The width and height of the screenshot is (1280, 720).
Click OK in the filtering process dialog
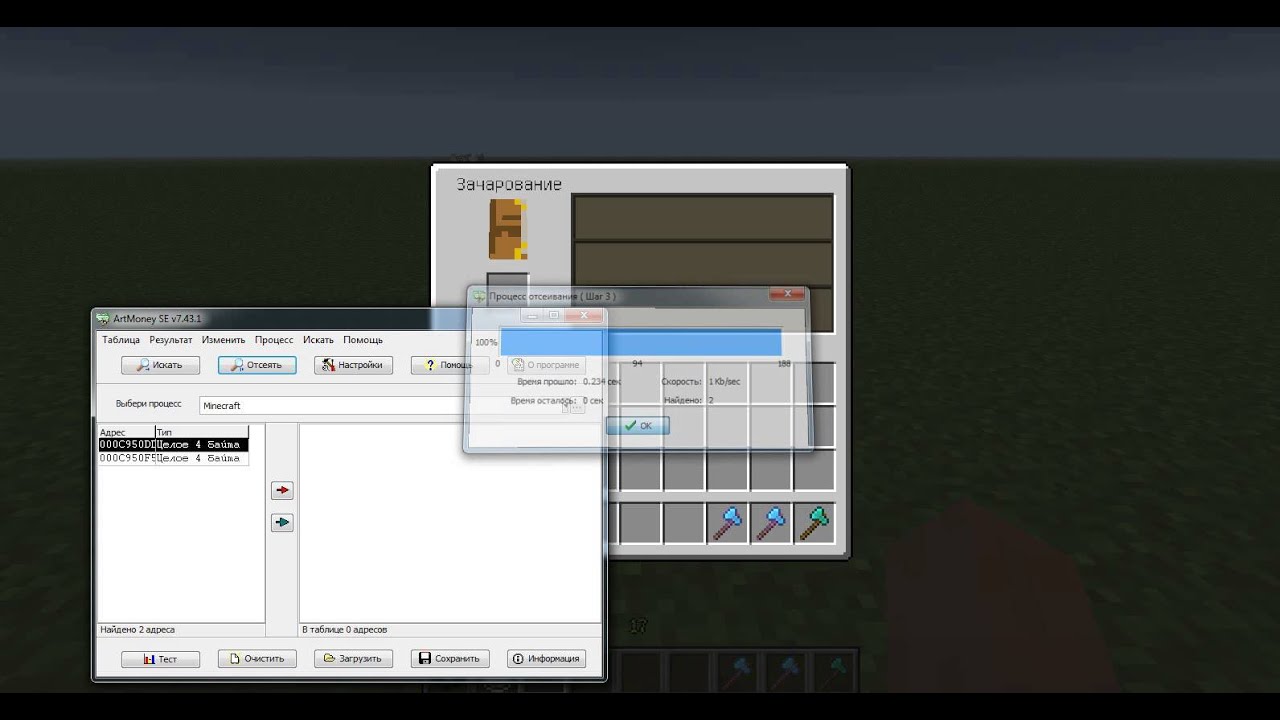point(638,425)
